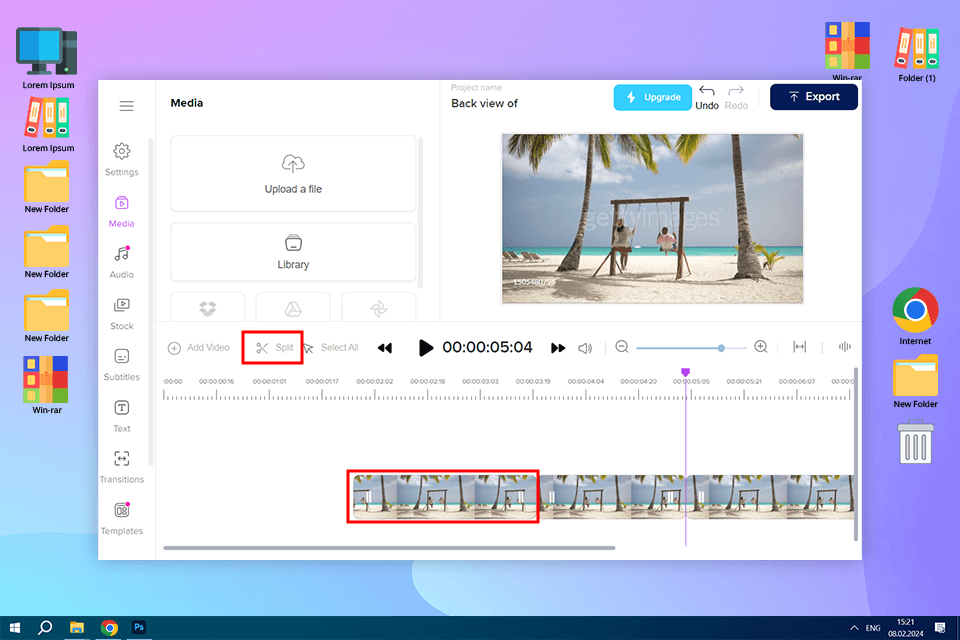Zoom out the timeline

coord(622,347)
